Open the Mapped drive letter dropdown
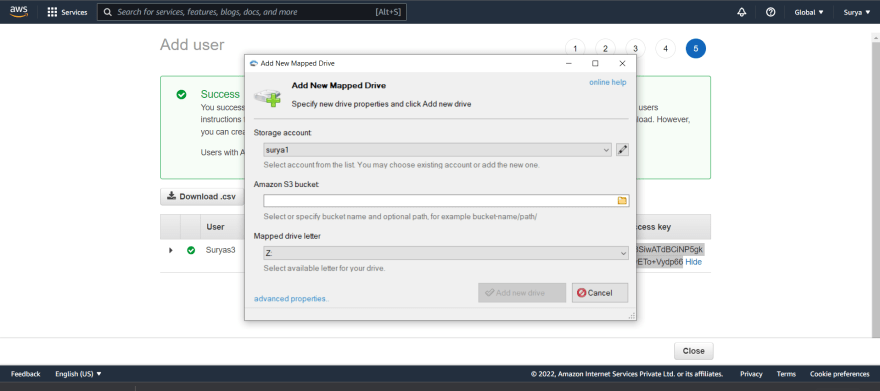The image size is (880, 391). coord(446,254)
